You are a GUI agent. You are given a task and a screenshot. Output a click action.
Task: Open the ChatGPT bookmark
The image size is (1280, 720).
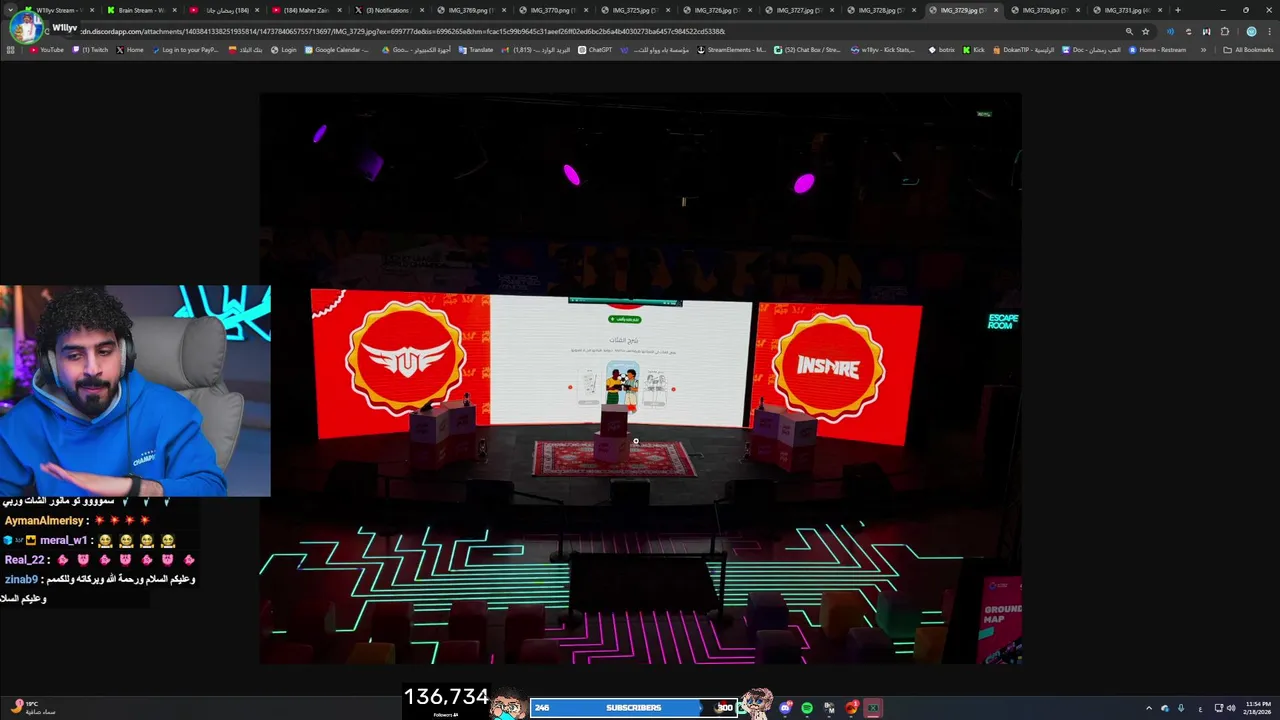click(x=595, y=50)
